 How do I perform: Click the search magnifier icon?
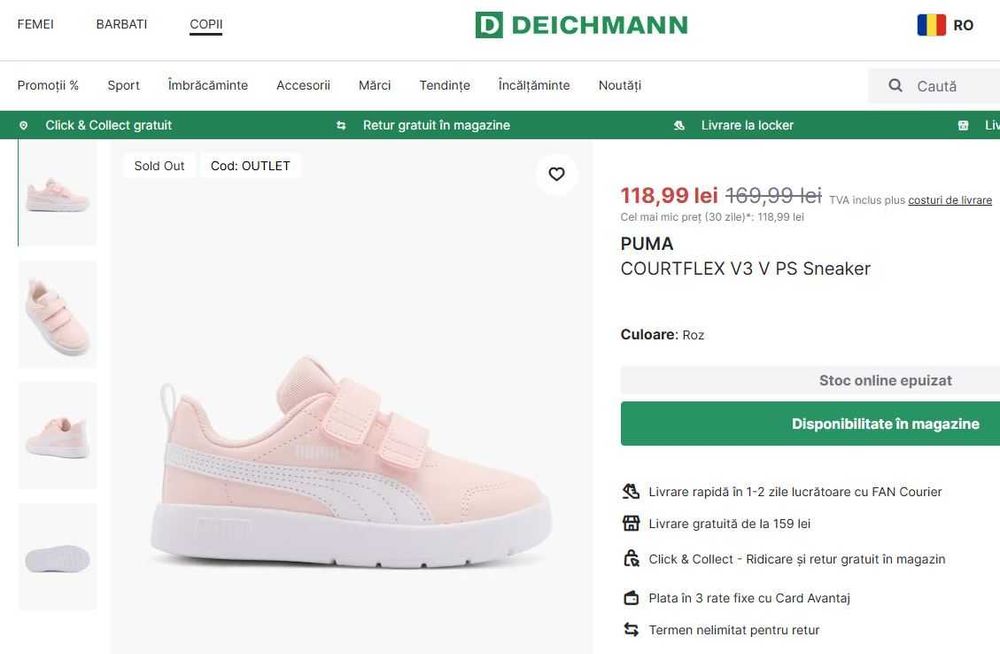coord(896,86)
